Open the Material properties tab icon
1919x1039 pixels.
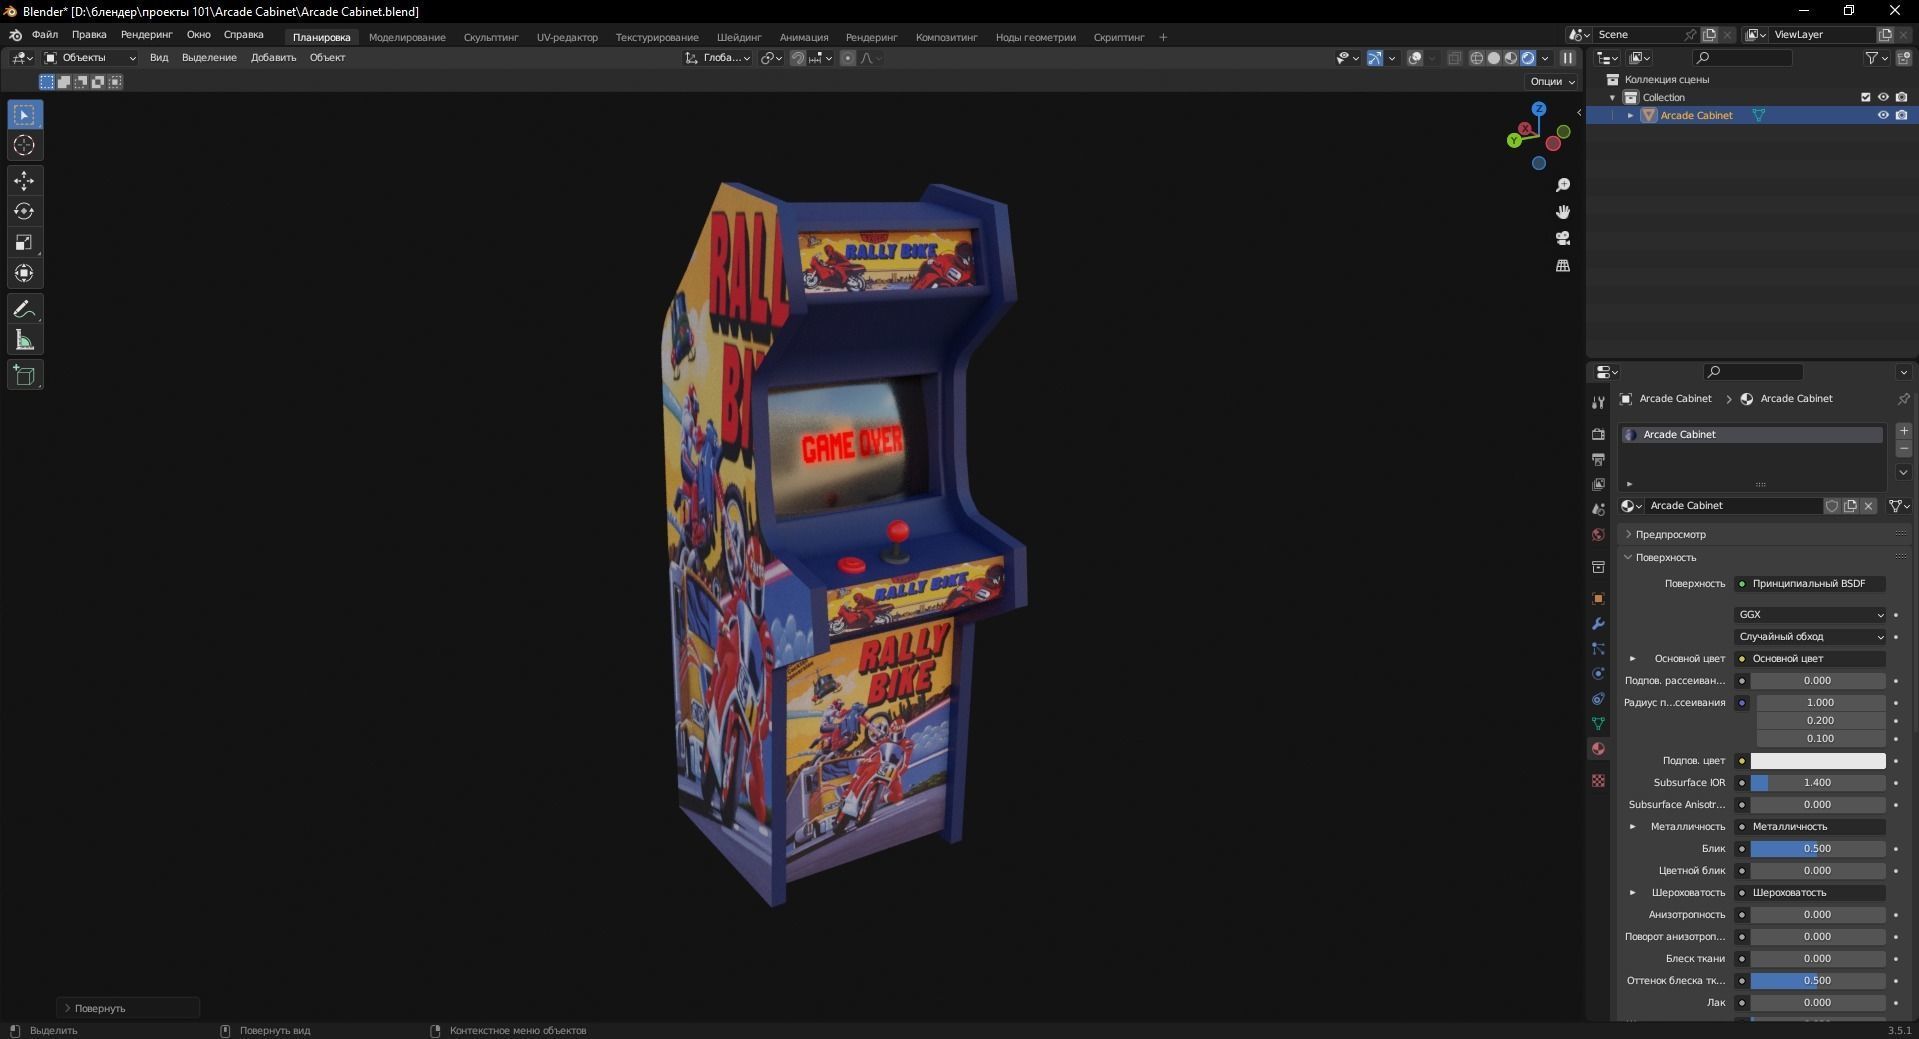click(x=1598, y=749)
